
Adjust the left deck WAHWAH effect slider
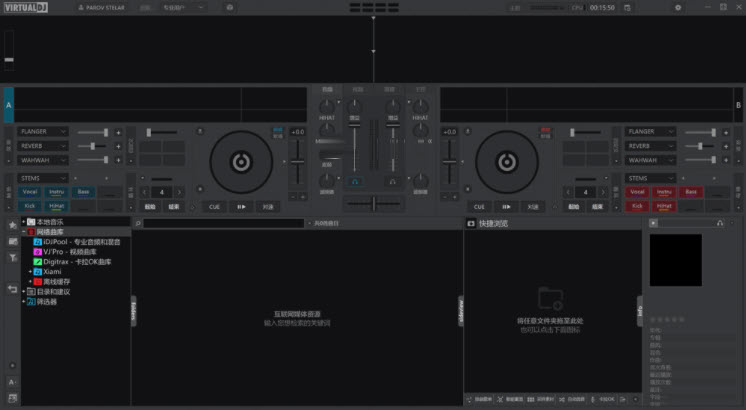pyautogui.click(x=92, y=160)
